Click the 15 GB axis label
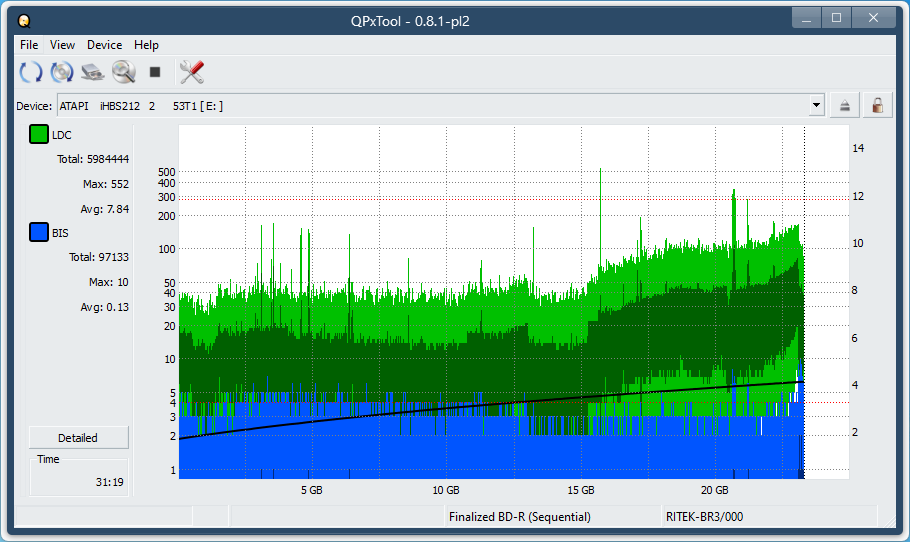The width and height of the screenshot is (910, 542). click(580, 490)
